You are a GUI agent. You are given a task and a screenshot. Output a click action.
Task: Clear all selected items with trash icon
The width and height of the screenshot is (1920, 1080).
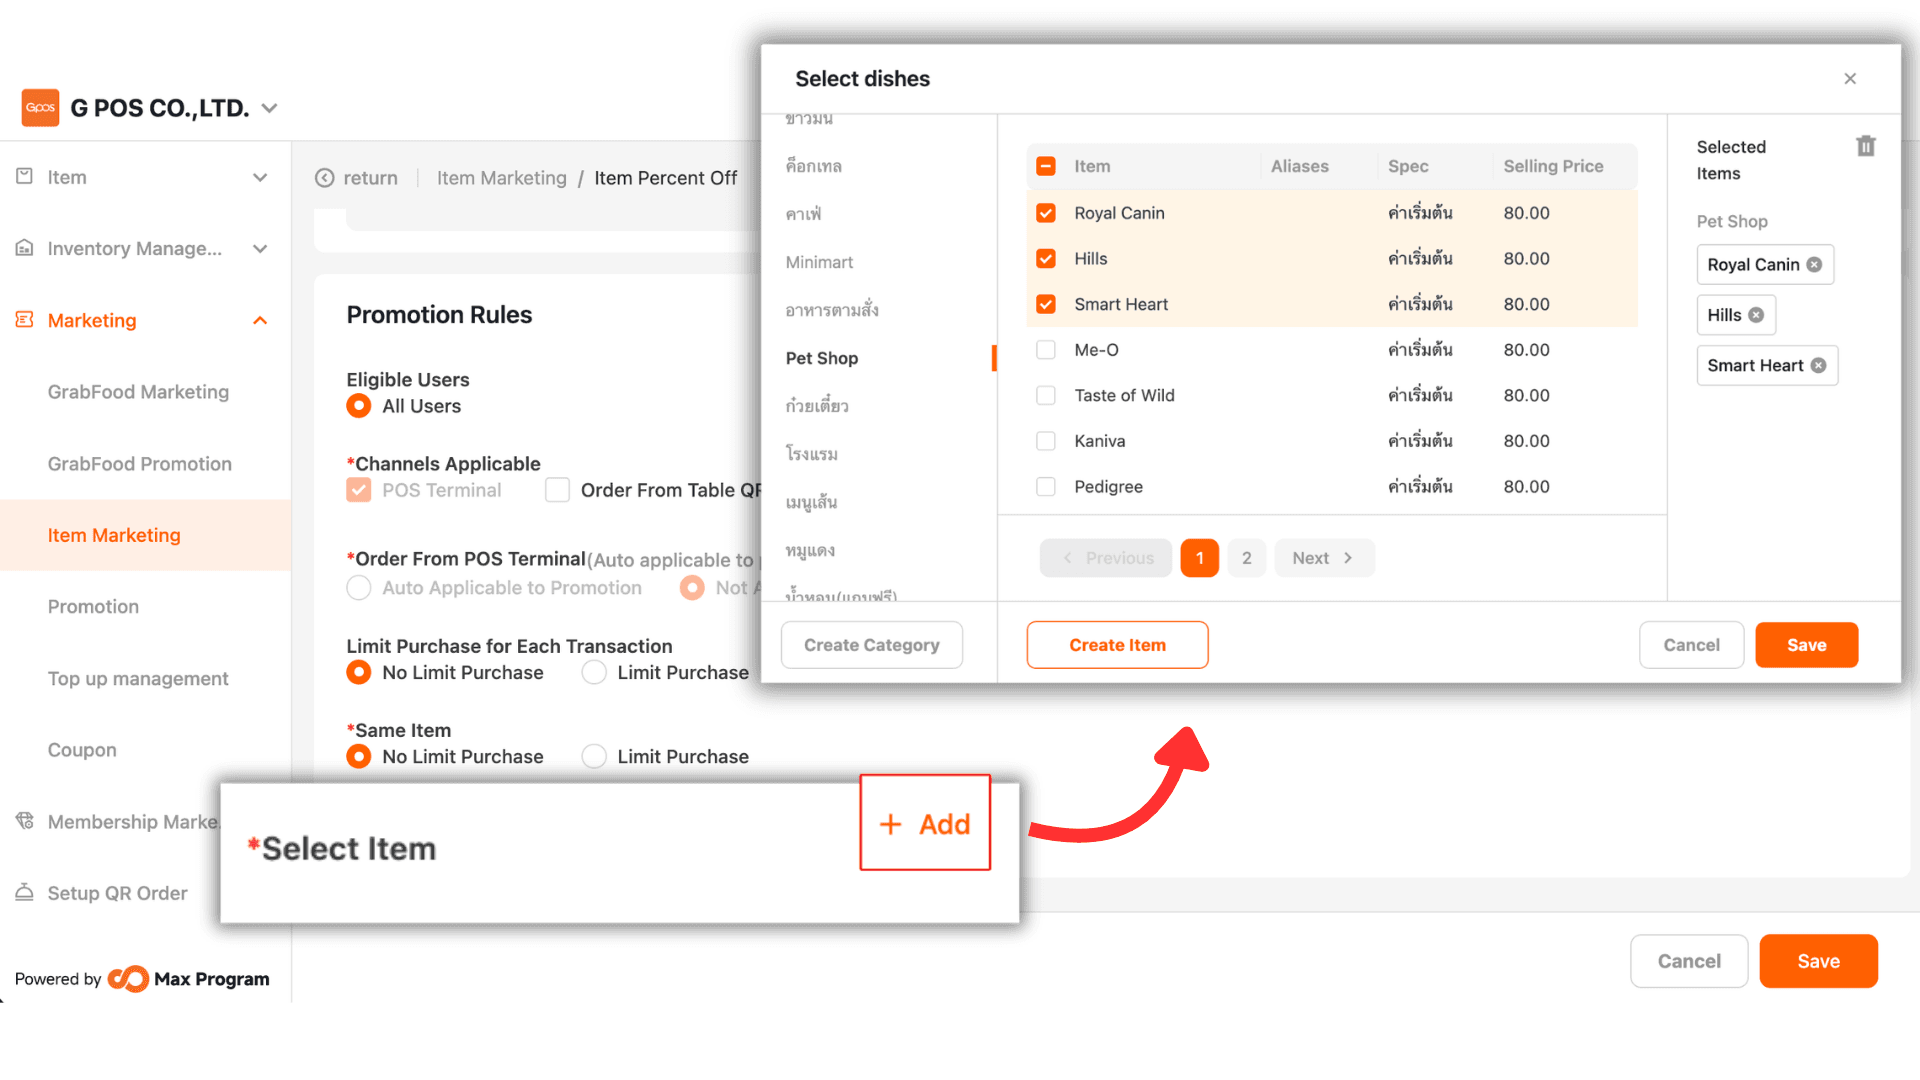pos(1866,146)
